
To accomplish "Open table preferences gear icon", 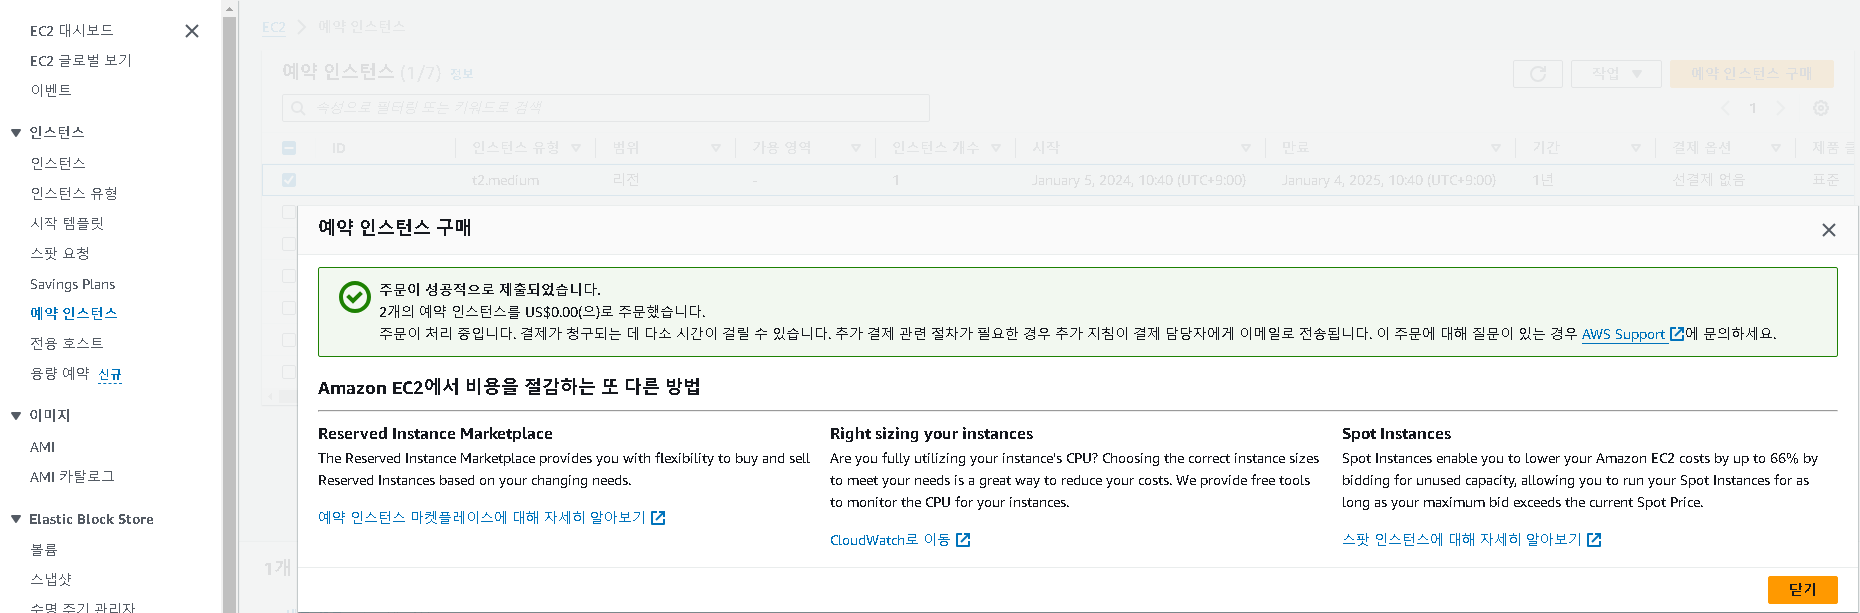I will [x=1821, y=108].
